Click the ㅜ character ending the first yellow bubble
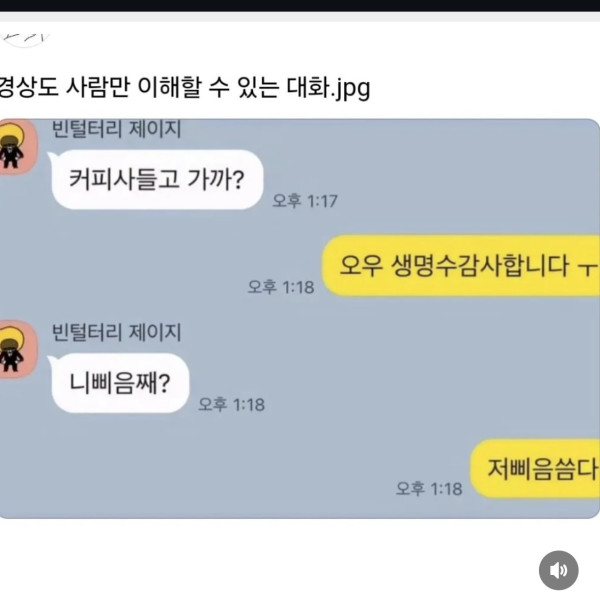Viewport: 600px width, 605px height. 587,269
